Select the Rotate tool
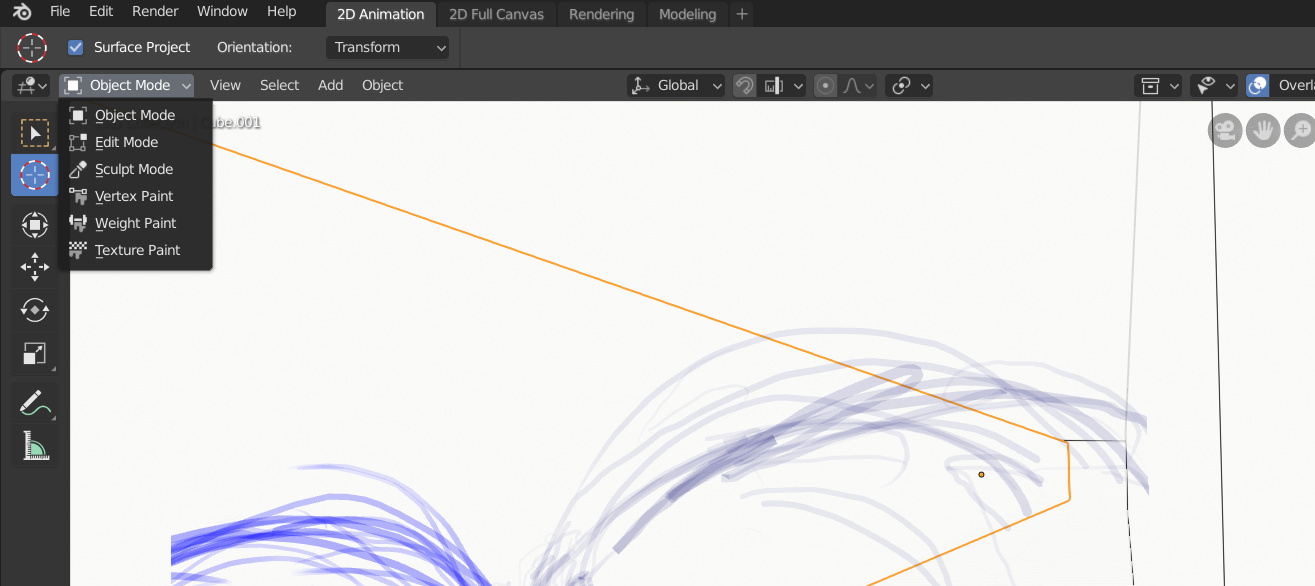The width and height of the screenshot is (1315, 586). pos(34,310)
